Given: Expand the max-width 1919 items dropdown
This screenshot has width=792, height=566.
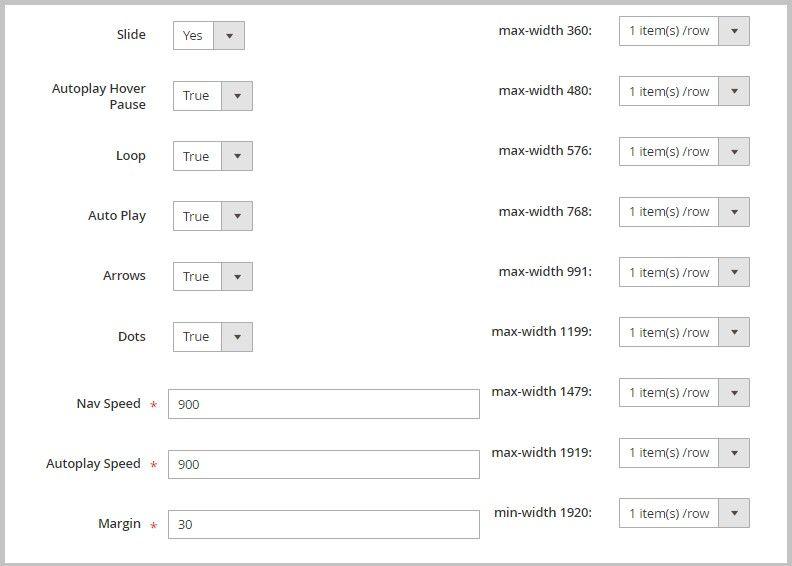Looking at the screenshot, I should [684, 452].
